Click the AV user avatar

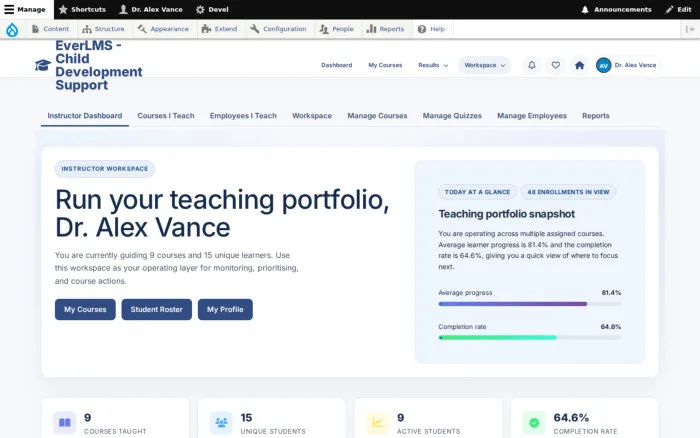pos(603,65)
